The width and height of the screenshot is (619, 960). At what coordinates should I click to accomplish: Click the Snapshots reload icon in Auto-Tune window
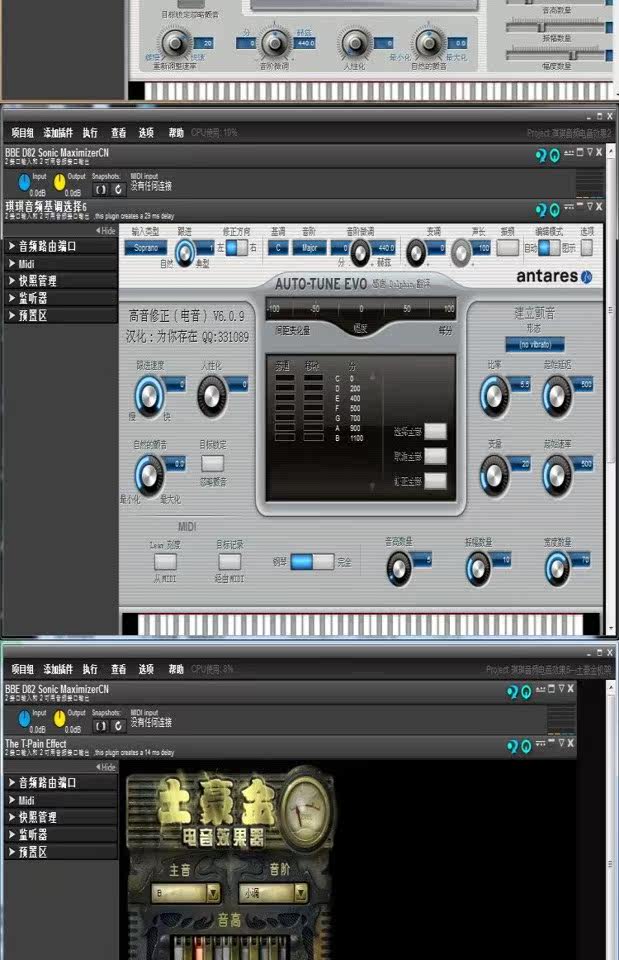[x=118, y=189]
